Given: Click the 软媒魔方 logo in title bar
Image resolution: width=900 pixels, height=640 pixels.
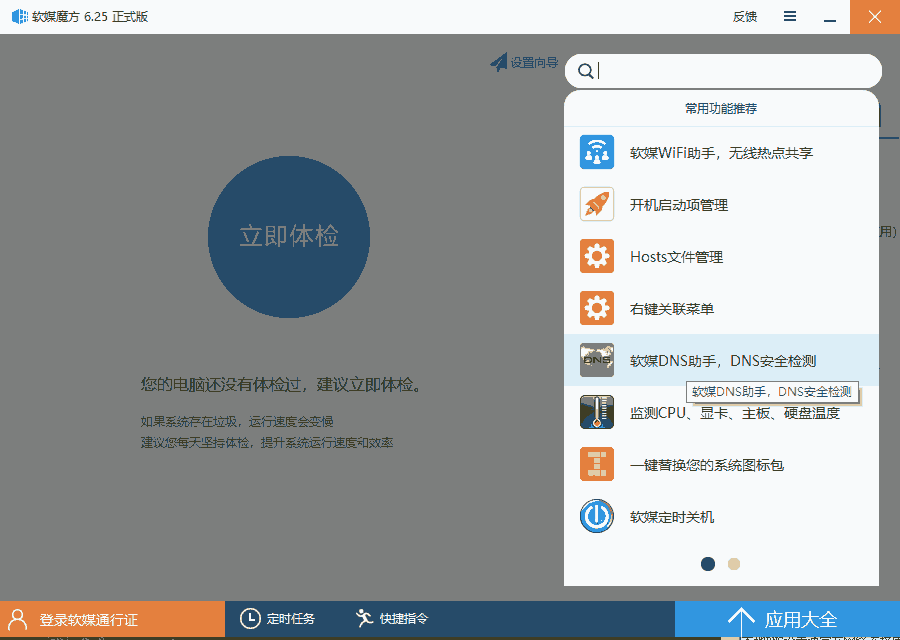Looking at the screenshot, I should click(20, 17).
